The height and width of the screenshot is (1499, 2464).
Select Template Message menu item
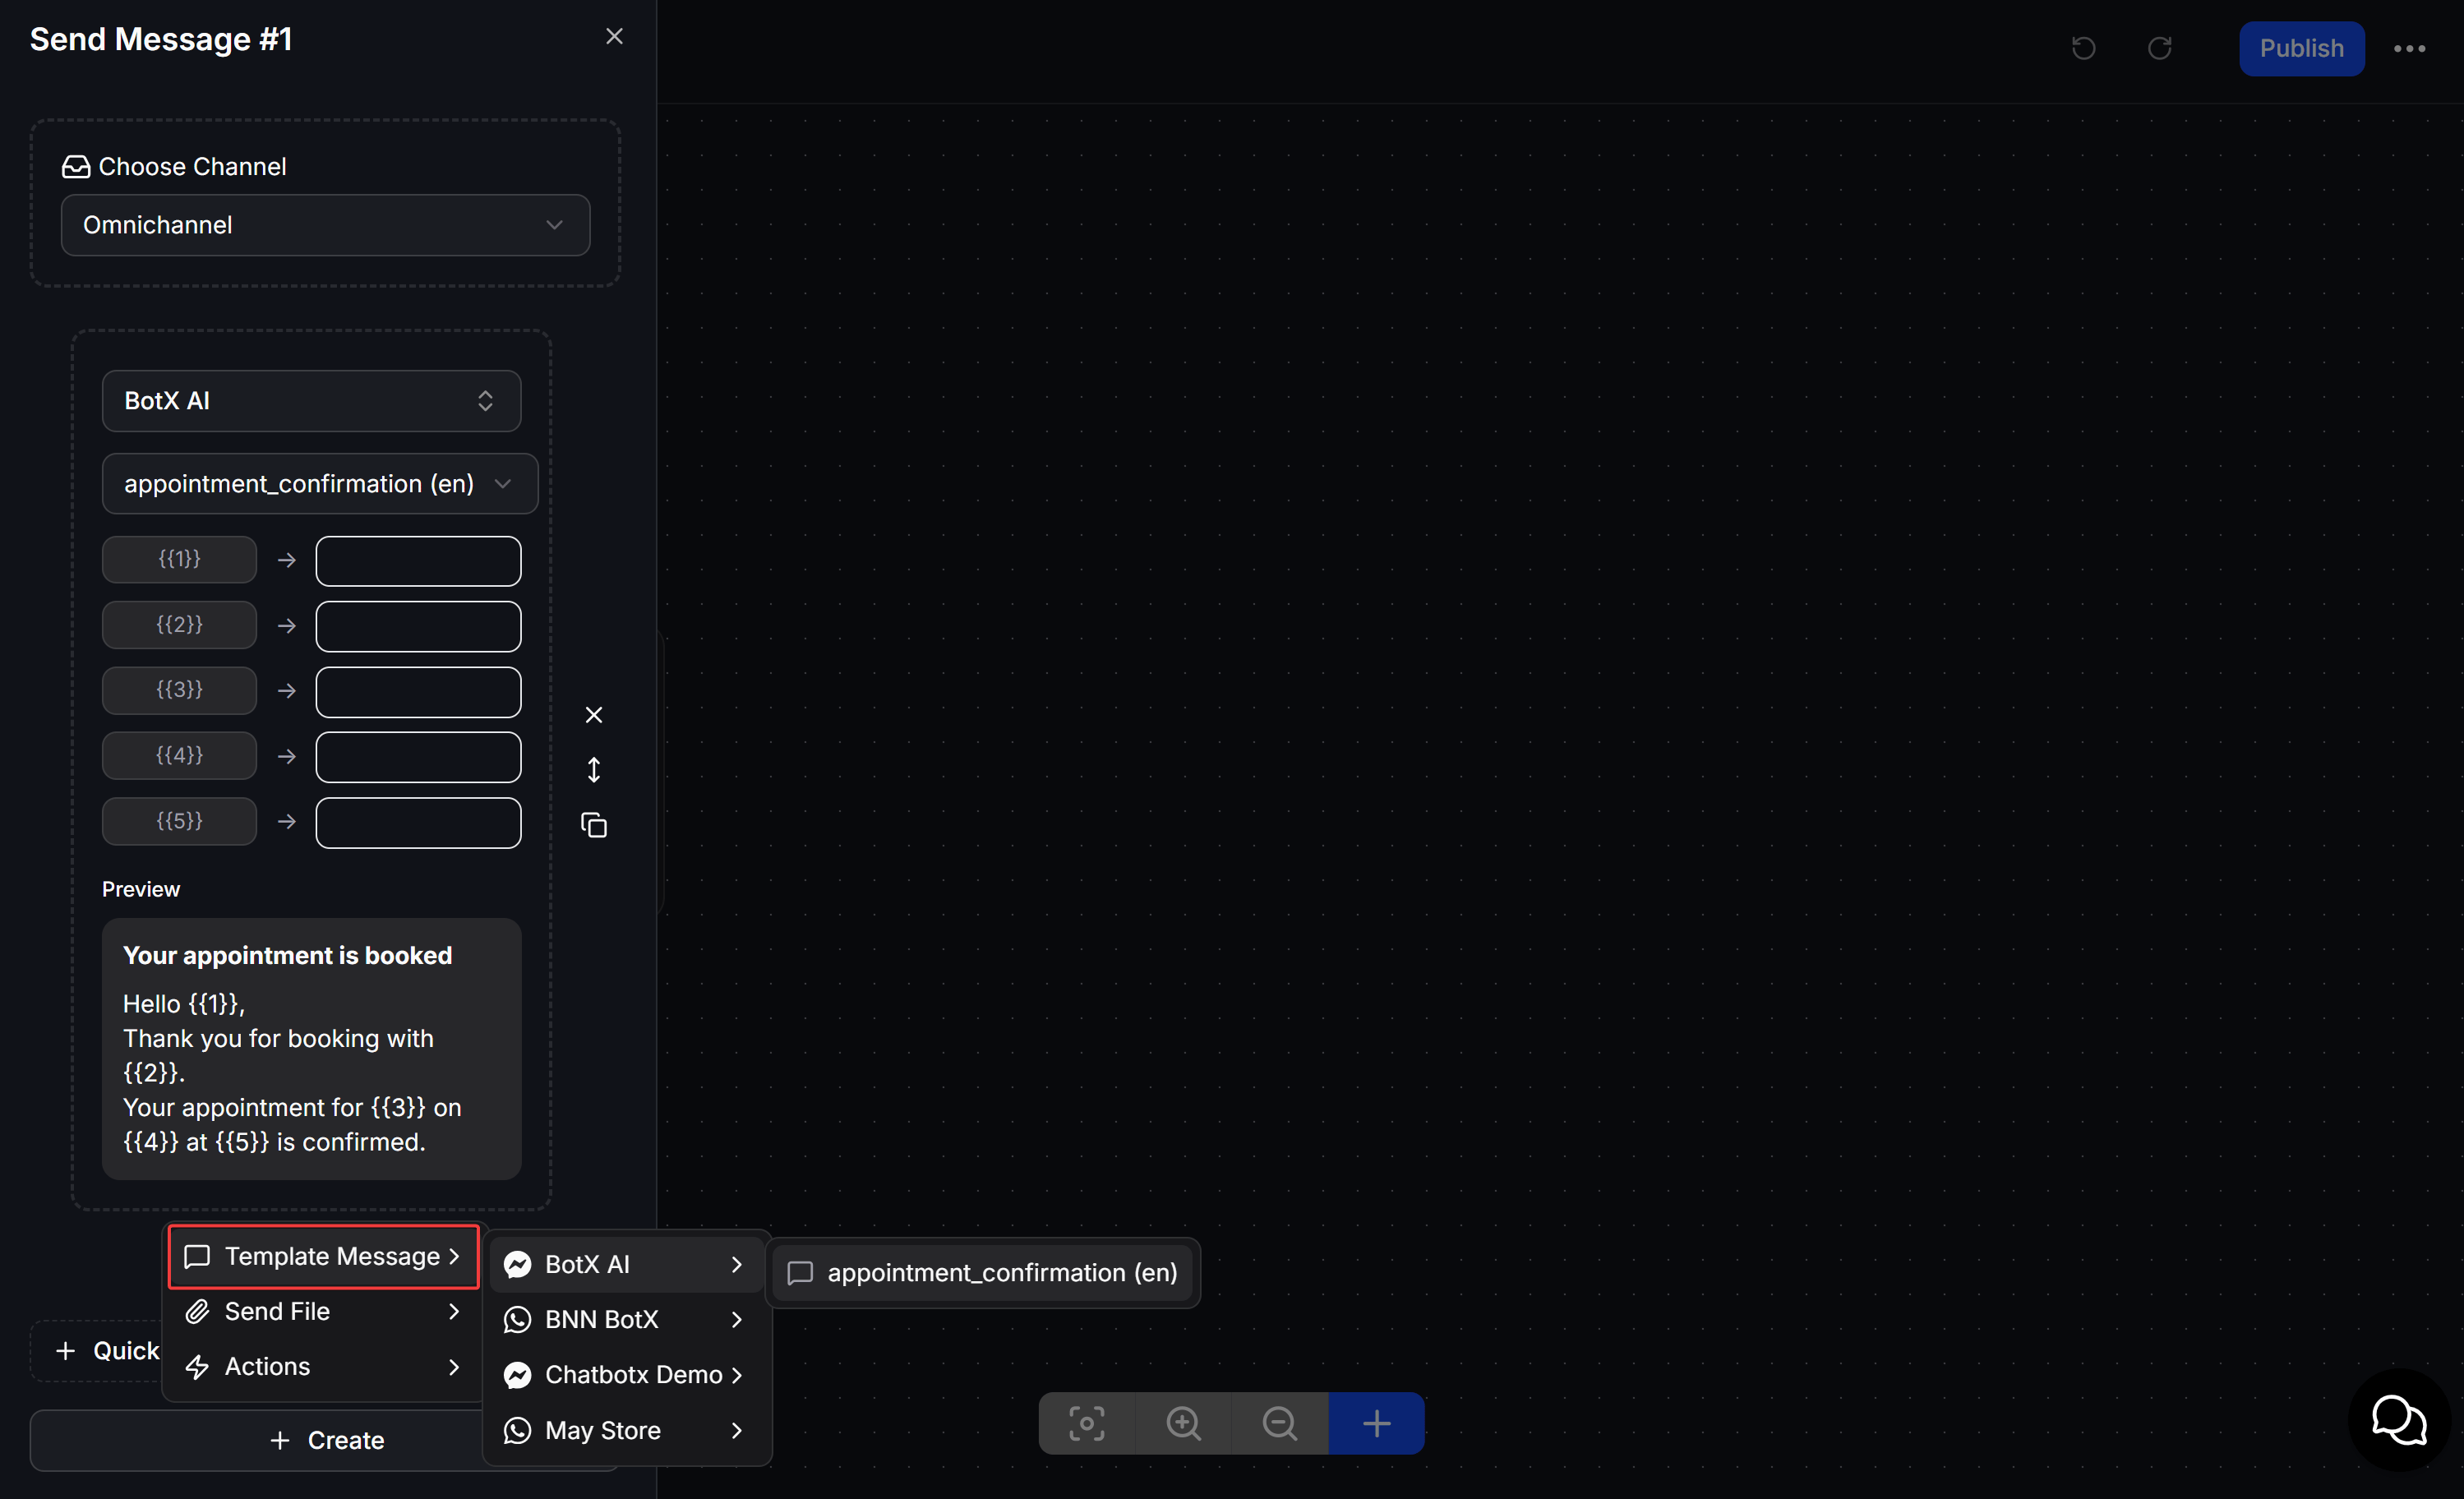click(x=323, y=1256)
